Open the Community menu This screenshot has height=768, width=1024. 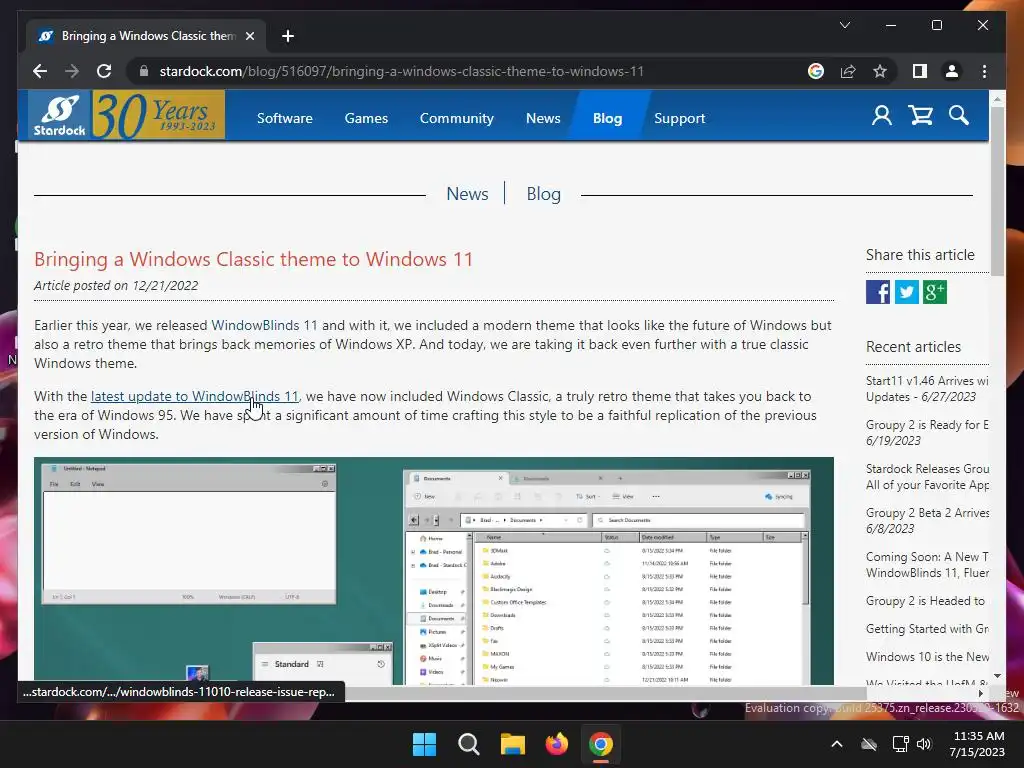click(x=456, y=118)
